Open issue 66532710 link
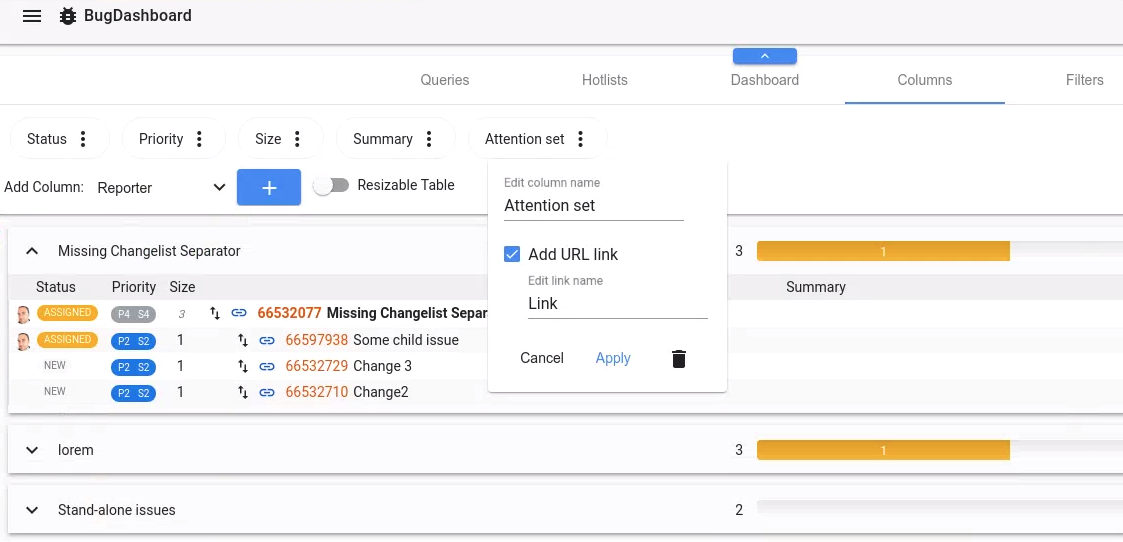Viewport: 1123px width, 542px height. coord(317,392)
